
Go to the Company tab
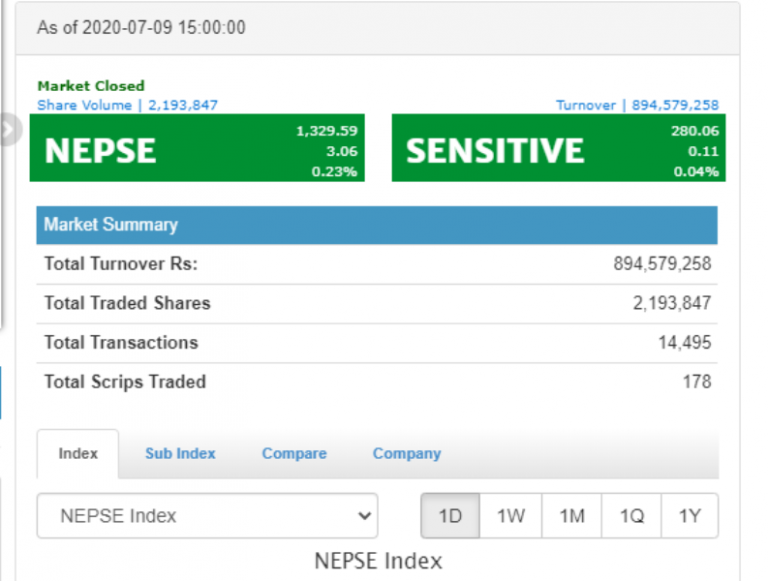[407, 453]
